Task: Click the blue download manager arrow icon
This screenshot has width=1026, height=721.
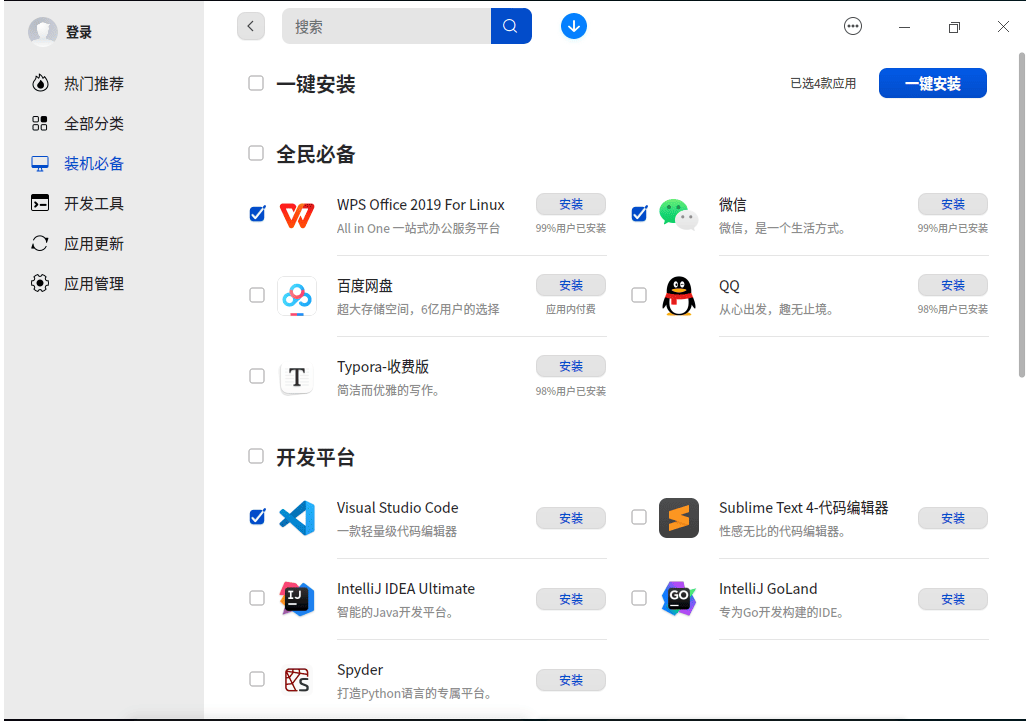Action: (574, 26)
